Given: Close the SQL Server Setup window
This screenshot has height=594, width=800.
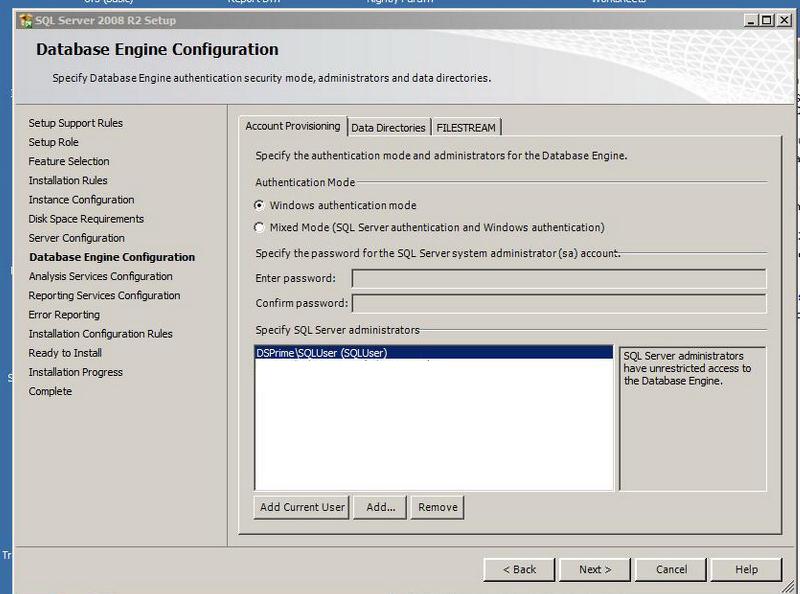Looking at the screenshot, I should coord(784,20).
